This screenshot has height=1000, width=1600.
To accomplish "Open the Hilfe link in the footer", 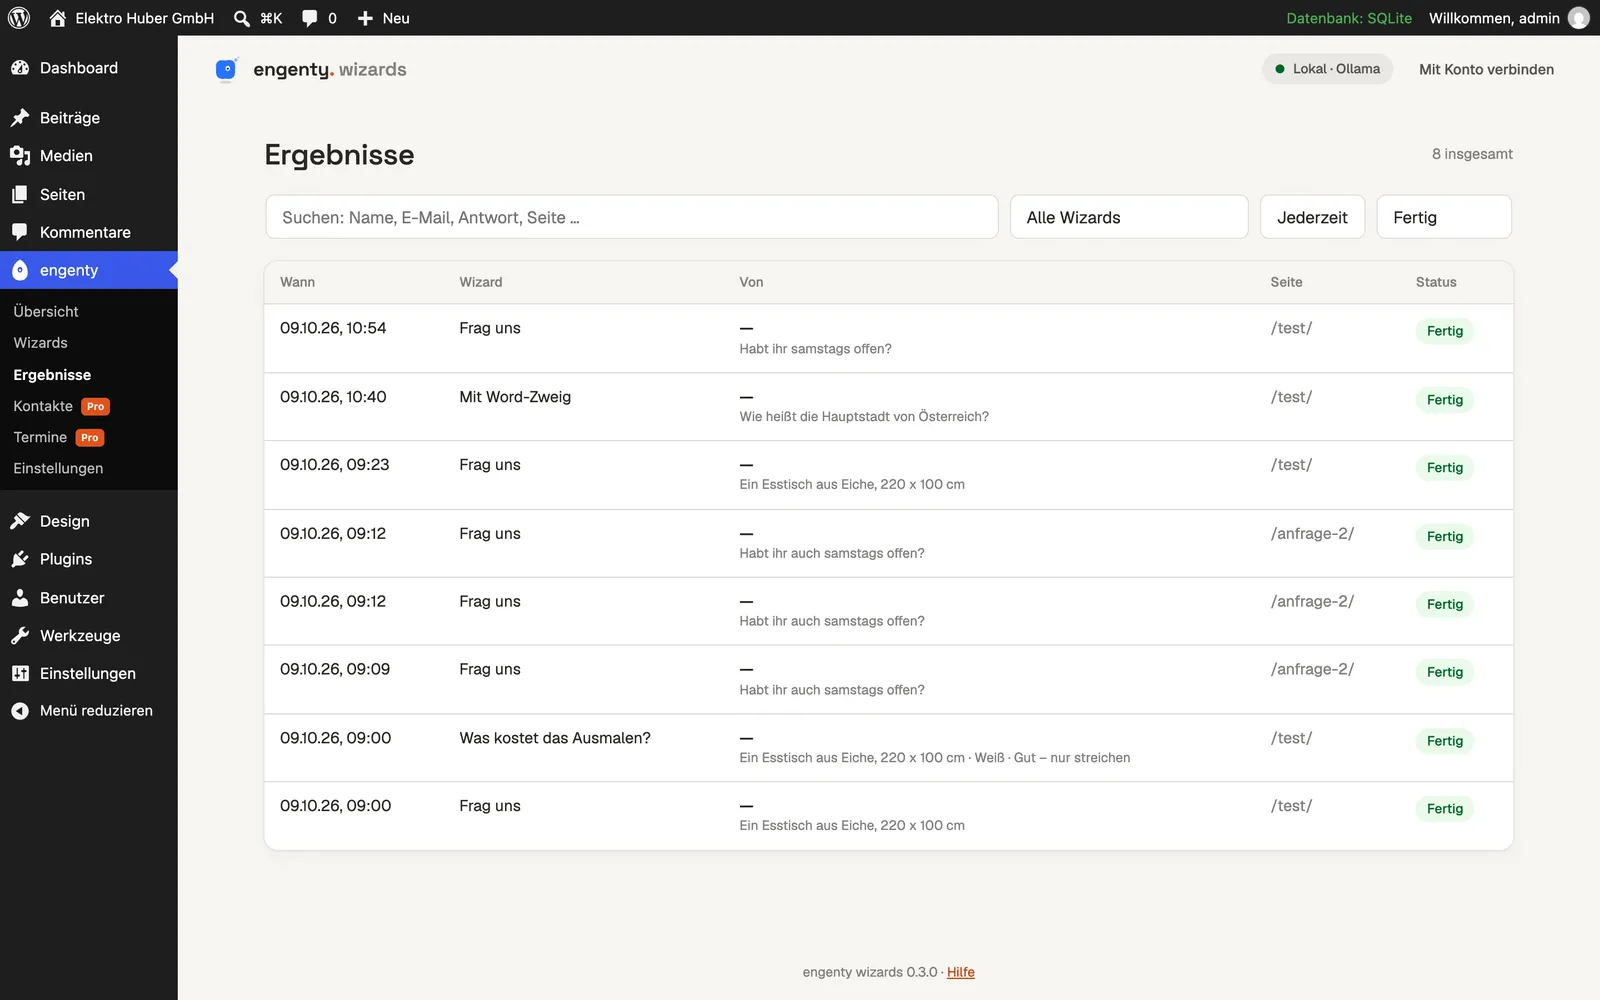I will tap(961, 972).
